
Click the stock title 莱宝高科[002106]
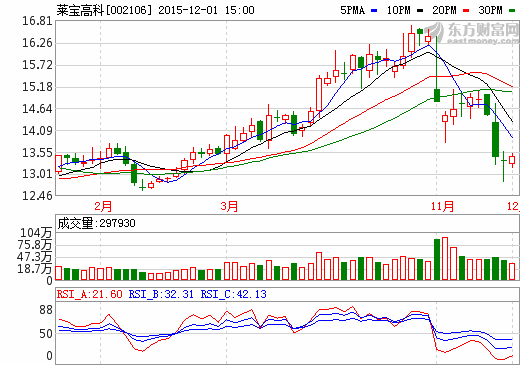coord(104,10)
